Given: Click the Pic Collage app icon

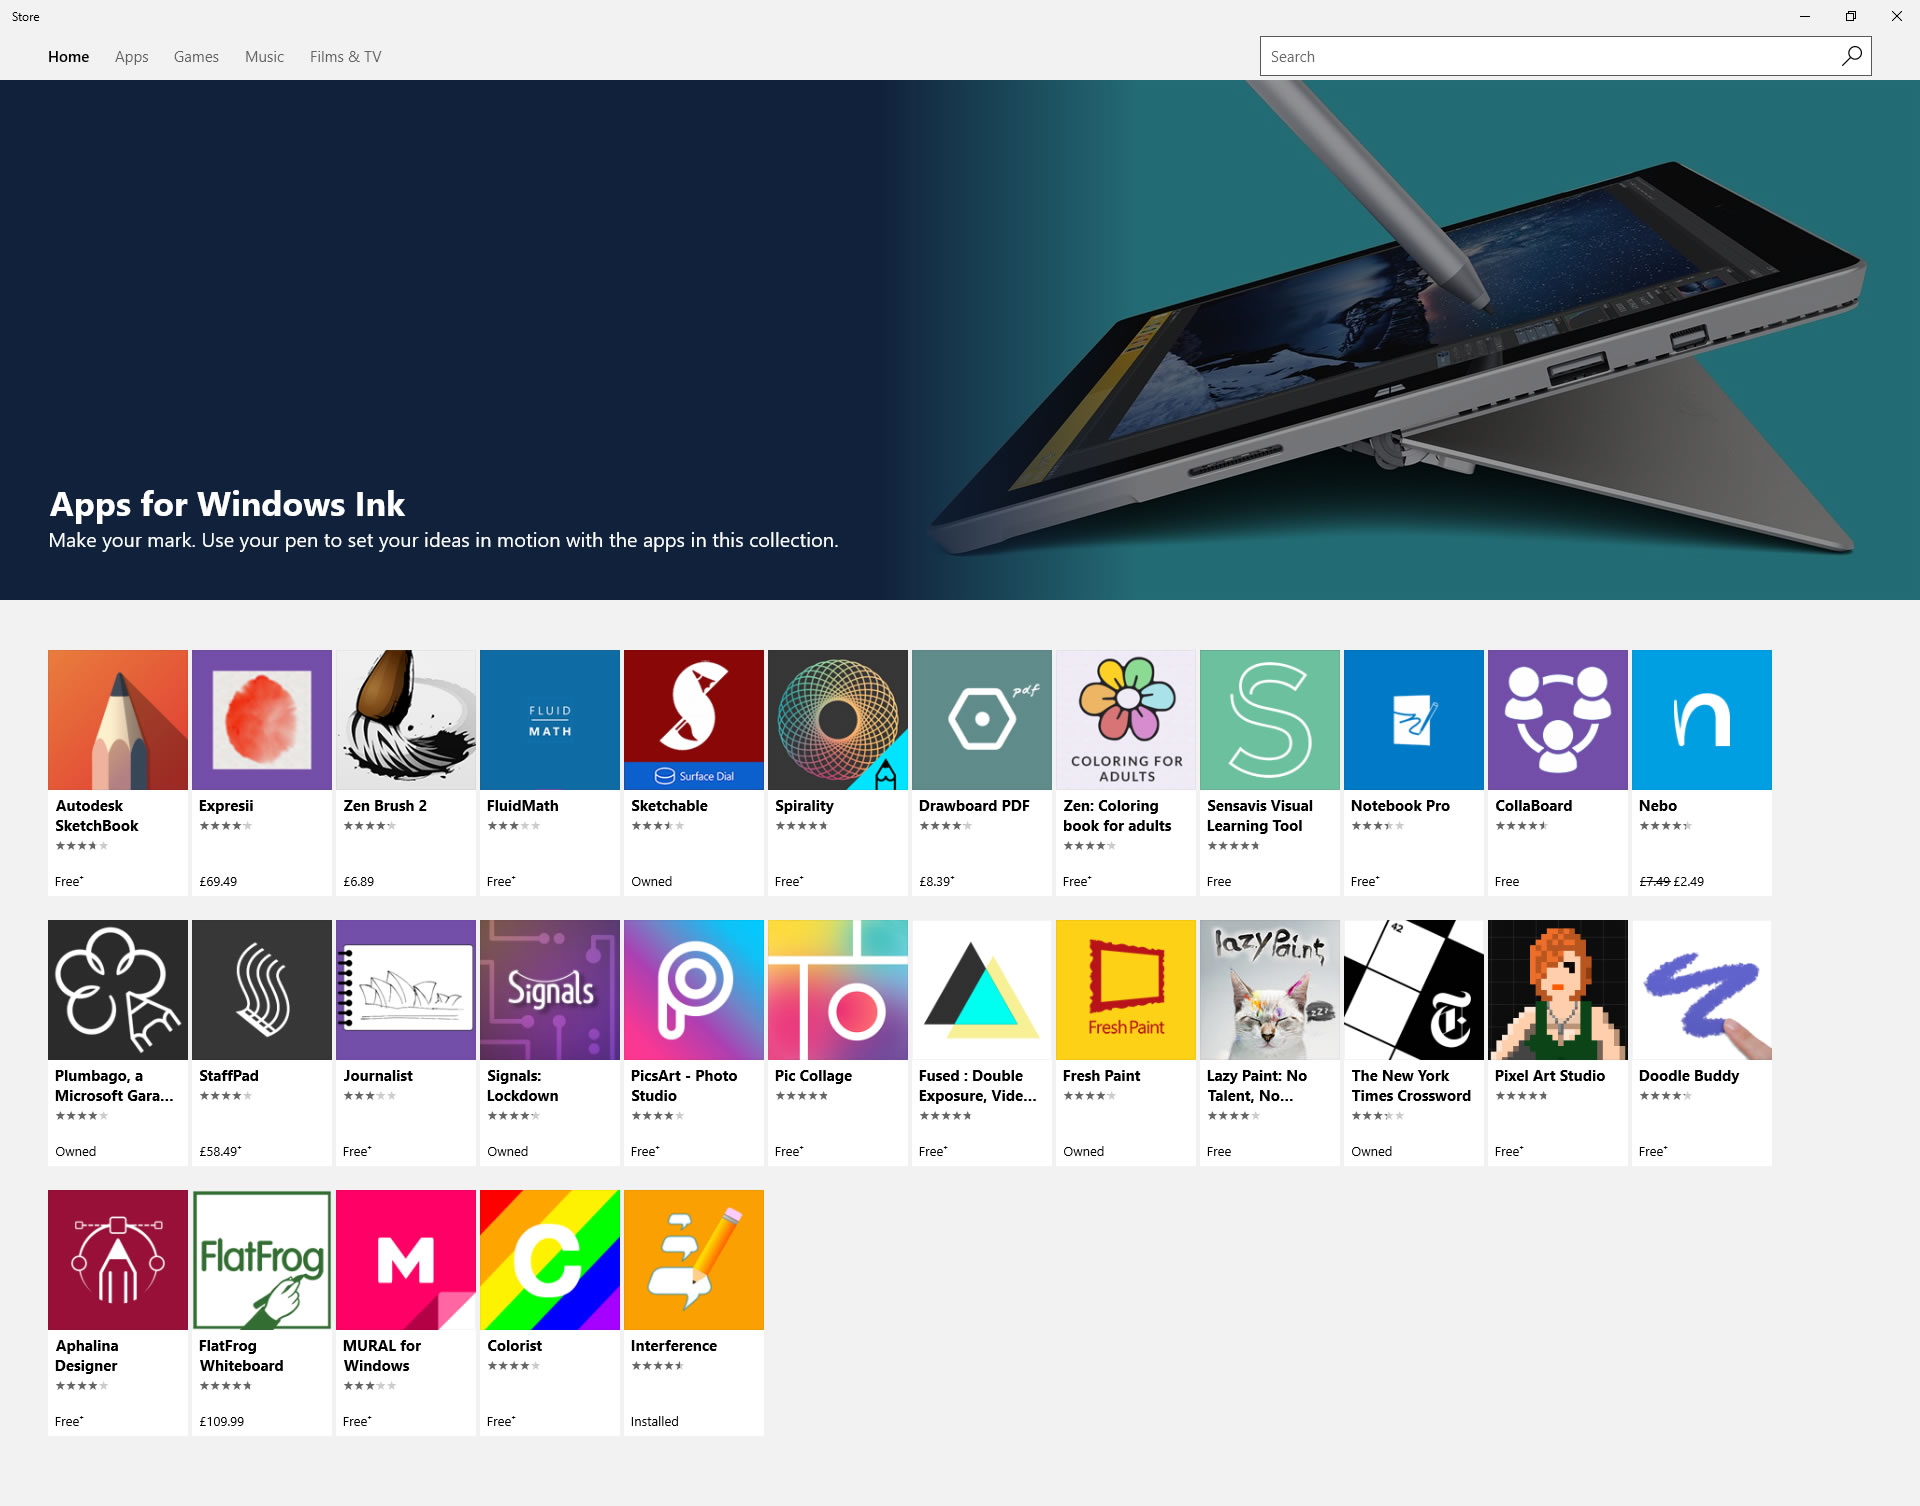Looking at the screenshot, I should 838,990.
